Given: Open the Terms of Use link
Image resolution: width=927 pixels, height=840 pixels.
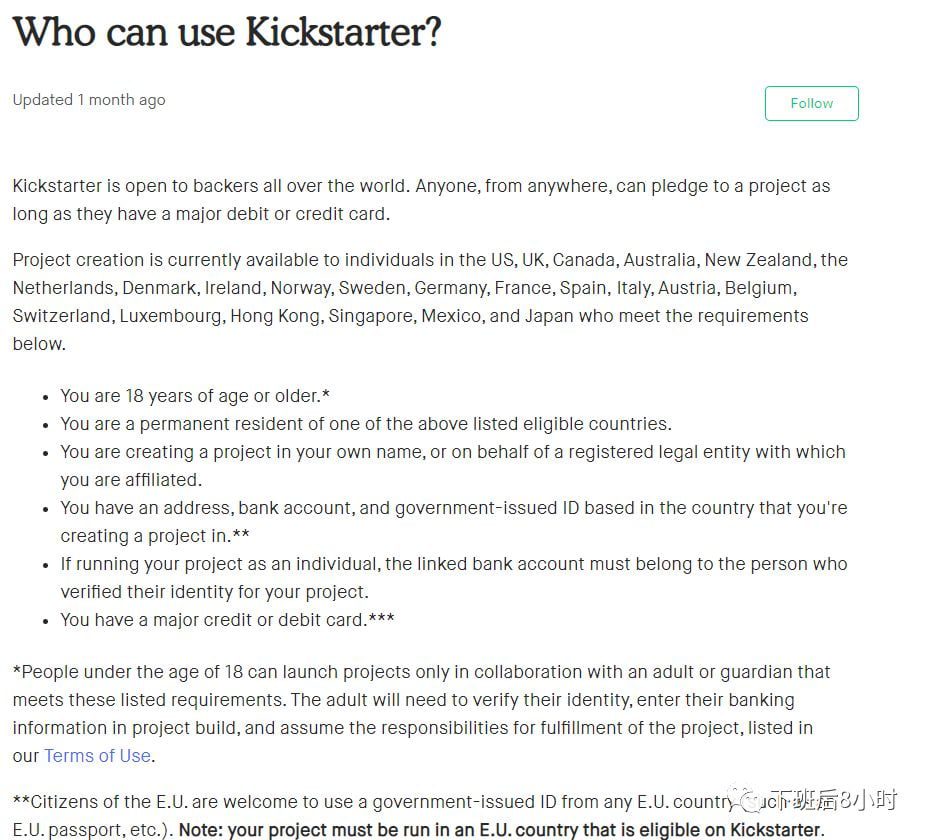Looking at the screenshot, I should click(98, 755).
